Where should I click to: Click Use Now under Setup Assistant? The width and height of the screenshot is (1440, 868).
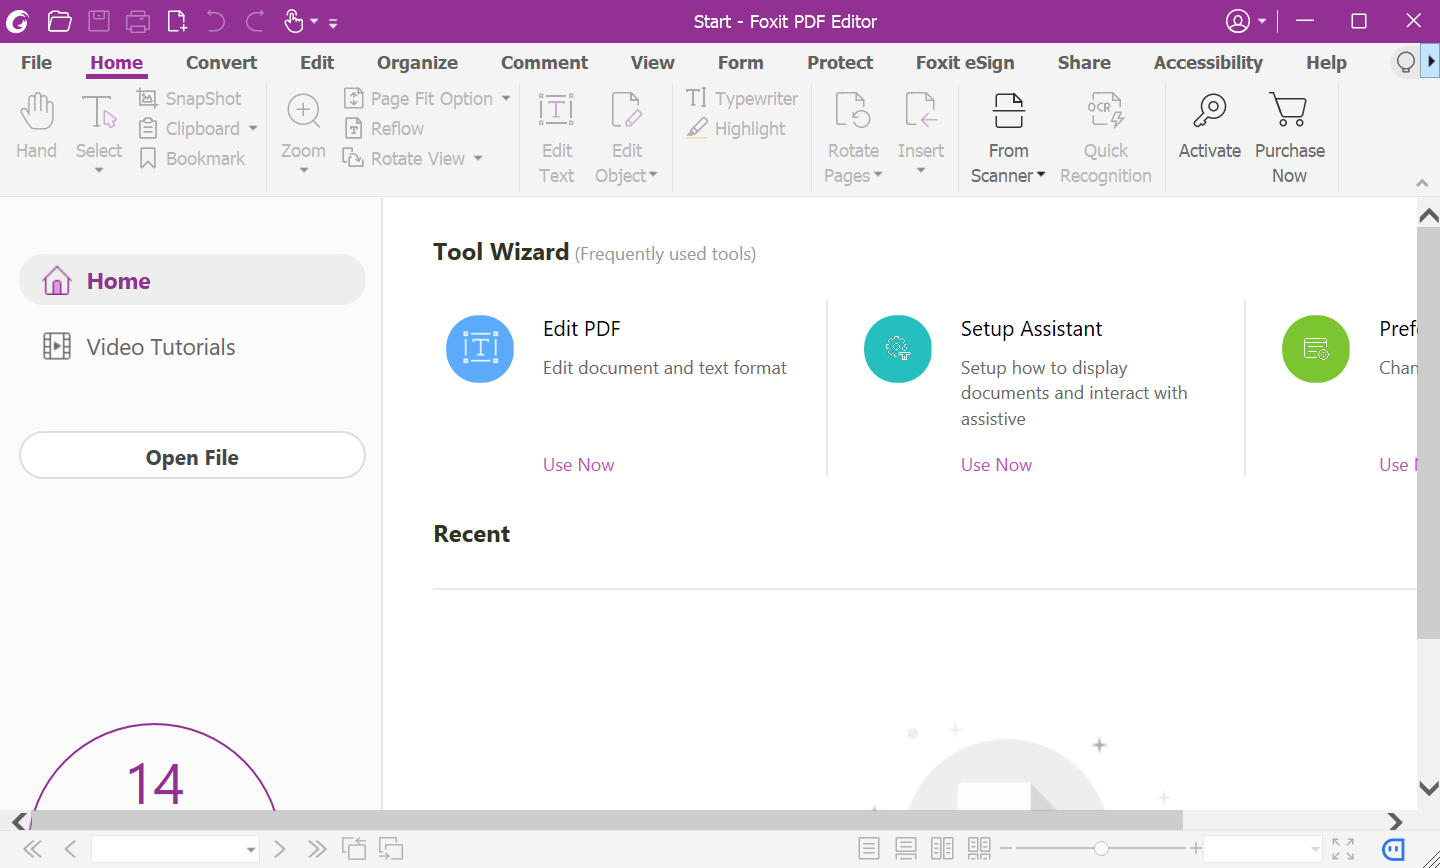(x=997, y=465)
